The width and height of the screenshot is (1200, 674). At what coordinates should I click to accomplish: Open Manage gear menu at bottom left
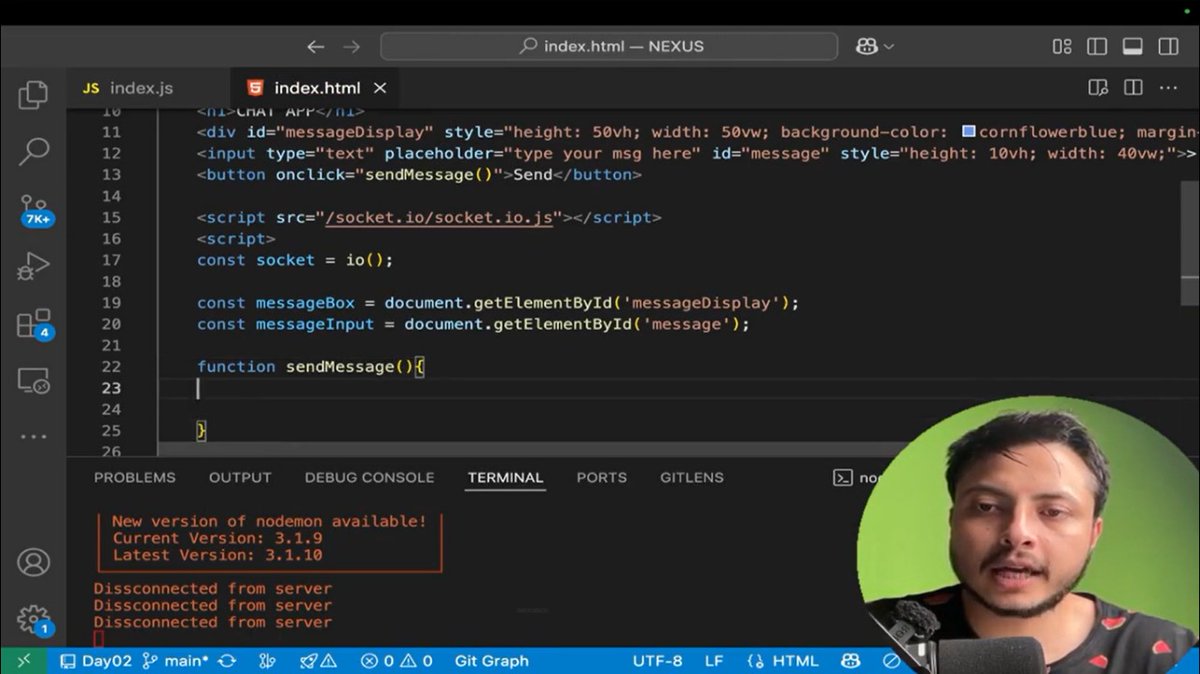tap(34, 619)
